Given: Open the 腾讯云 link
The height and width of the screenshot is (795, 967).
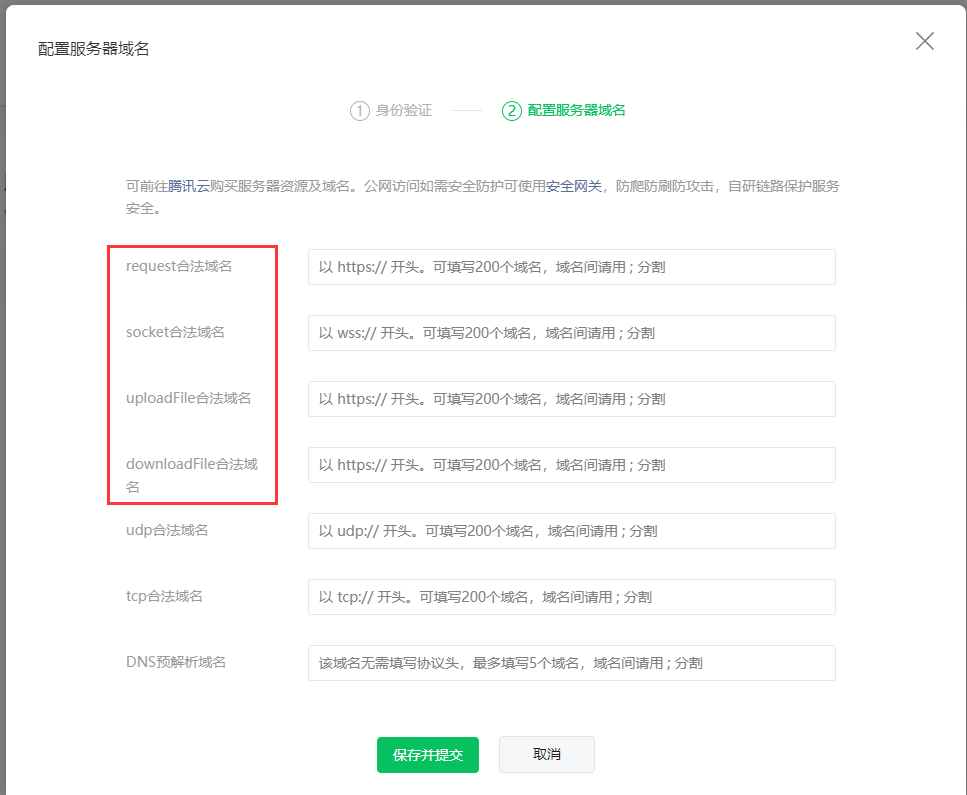Looking at the screenshot, I should [x=189, y=186].
